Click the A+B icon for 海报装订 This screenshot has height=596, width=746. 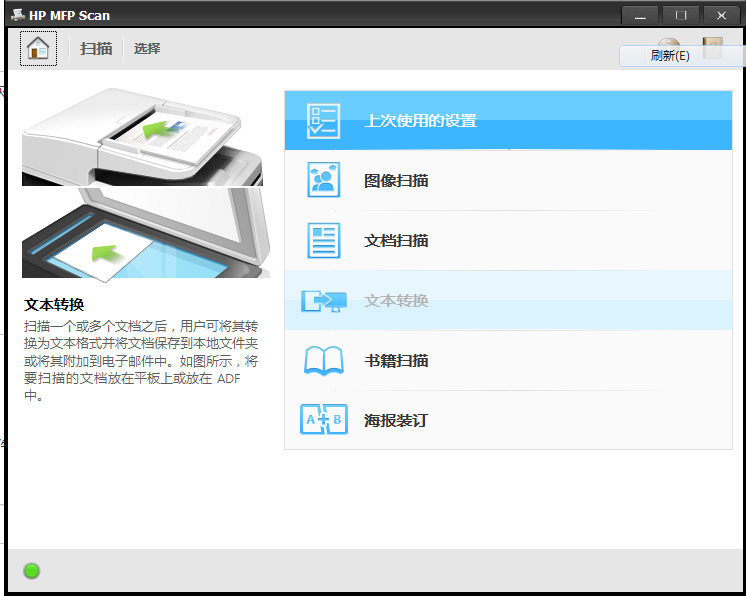(x=323, y=420)
